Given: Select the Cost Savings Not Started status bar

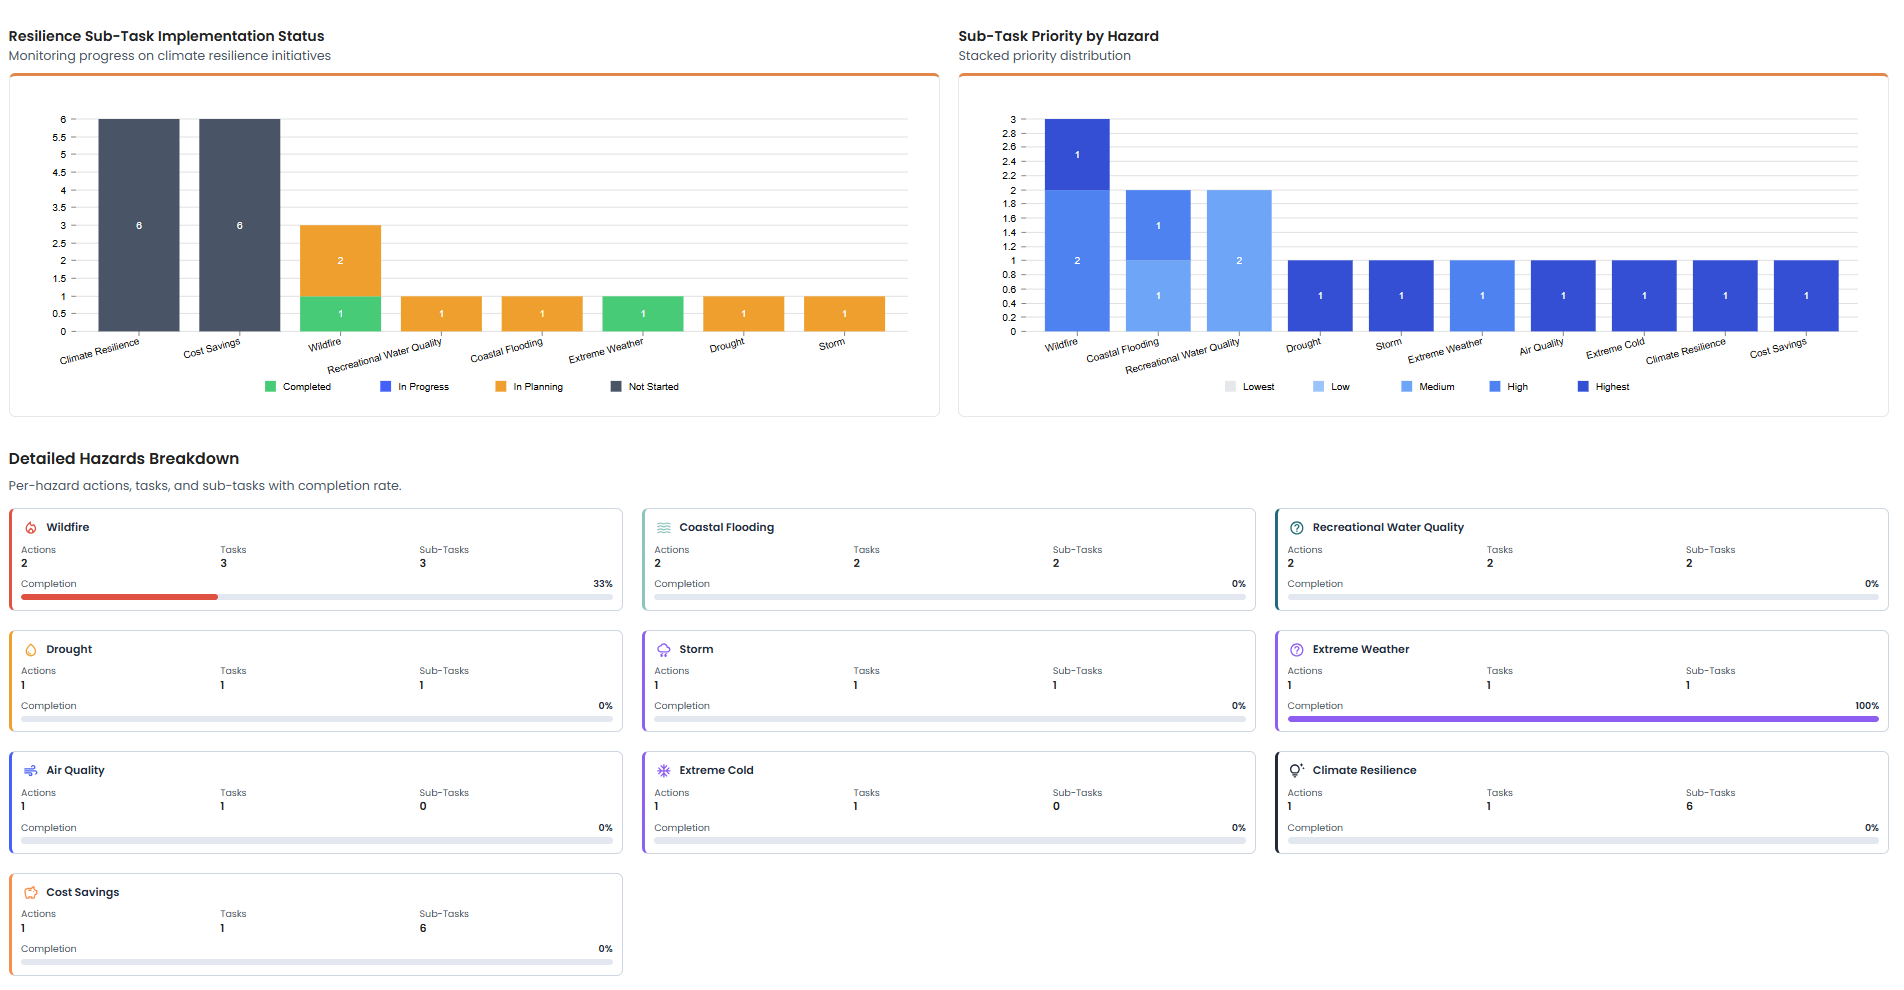Looking at the screenshot, I should (240, 225).
